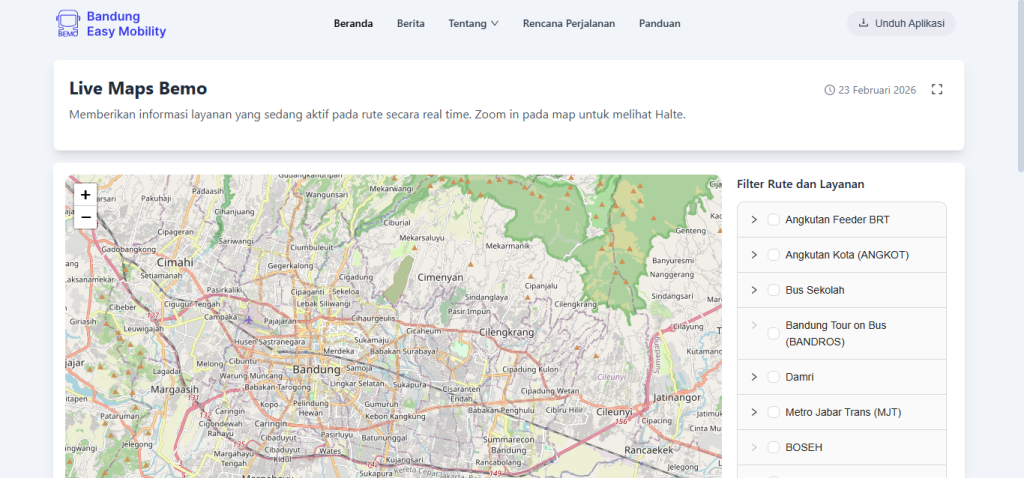Click the Bandung Easy Mobility bus logo

(68, 24)
